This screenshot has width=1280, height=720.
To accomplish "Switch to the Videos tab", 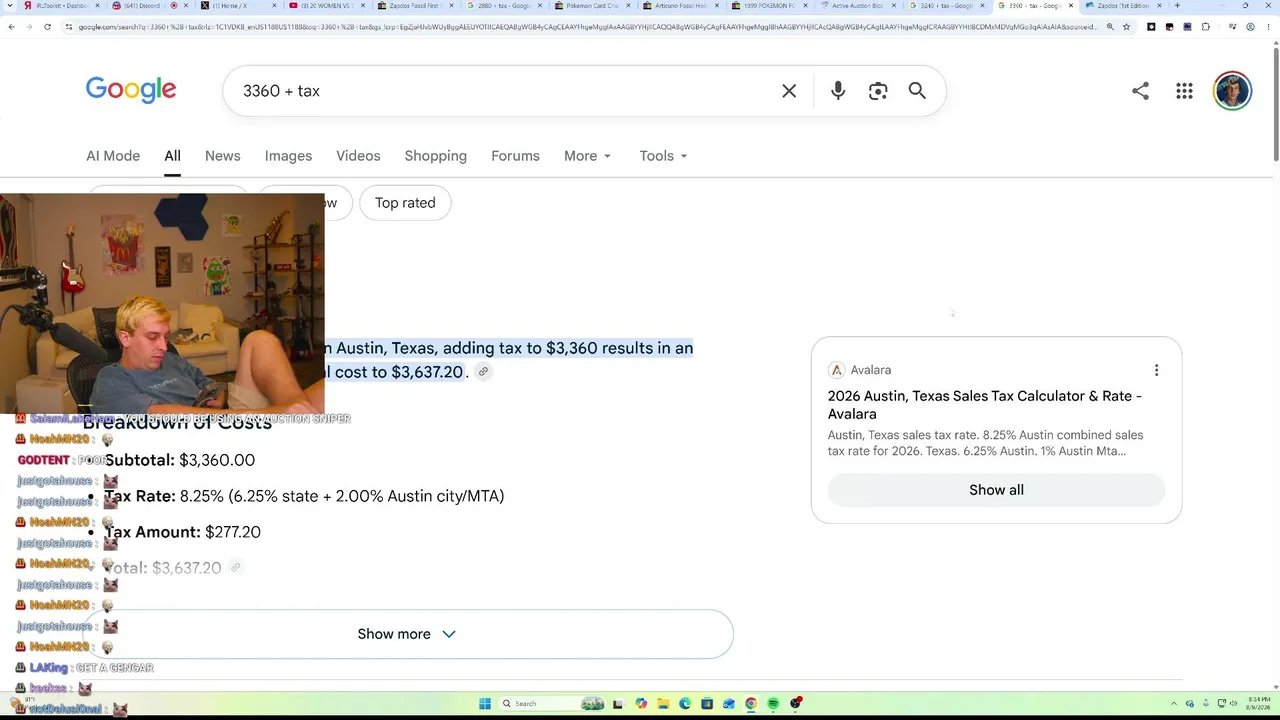I will pyautogui.click(x=358, y=156).
